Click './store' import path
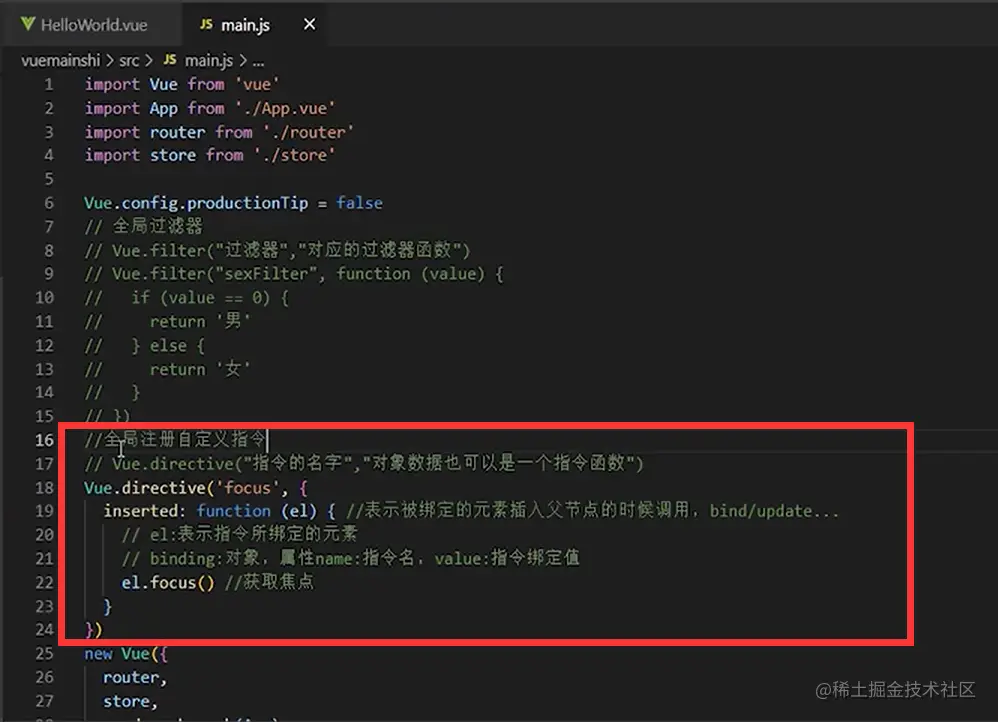Screen dimensions: 998x722 coord(295,155)
